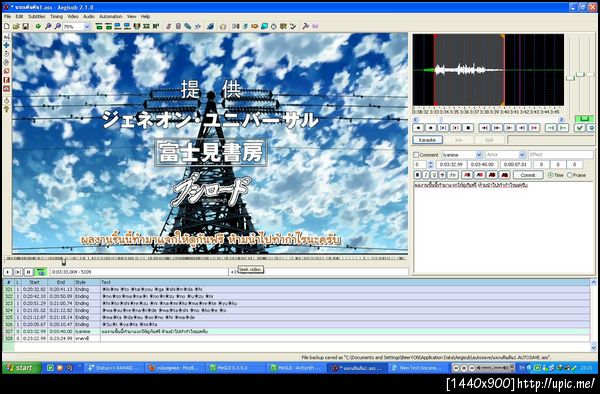
Task: Open the Subtitles menu
Action: click(x=36, y=17)
